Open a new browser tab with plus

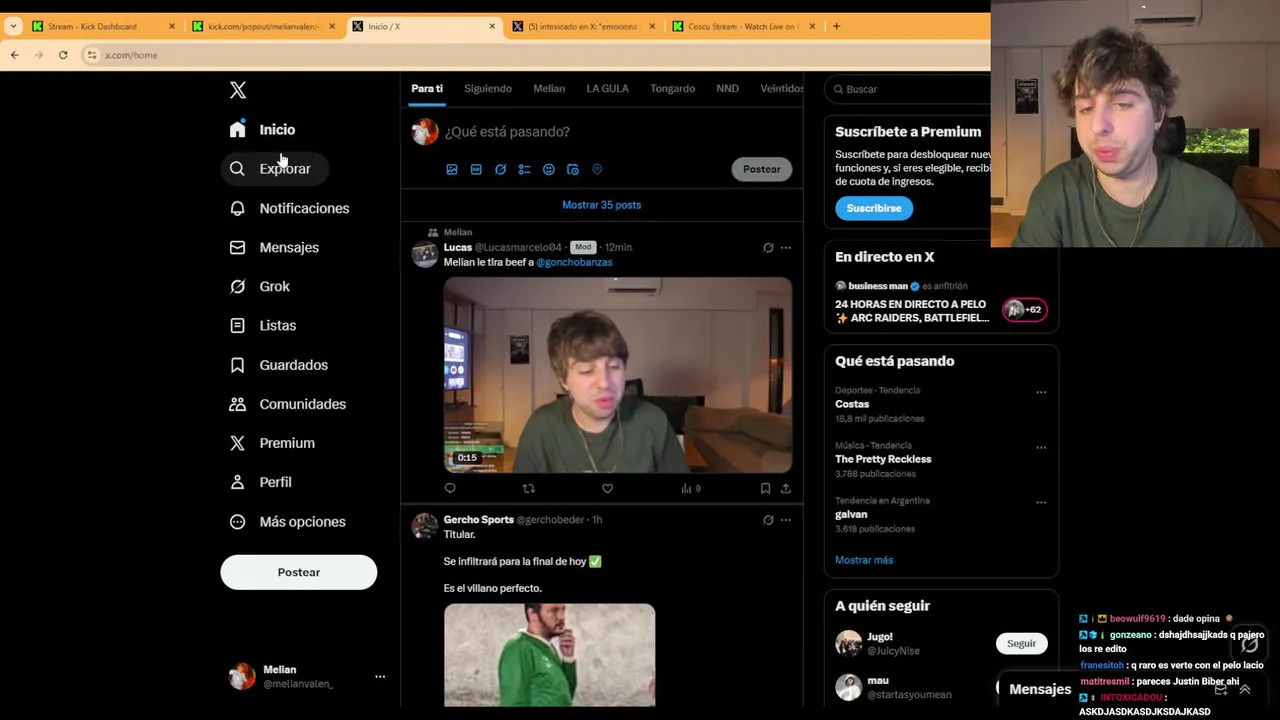tap(836, 26)
